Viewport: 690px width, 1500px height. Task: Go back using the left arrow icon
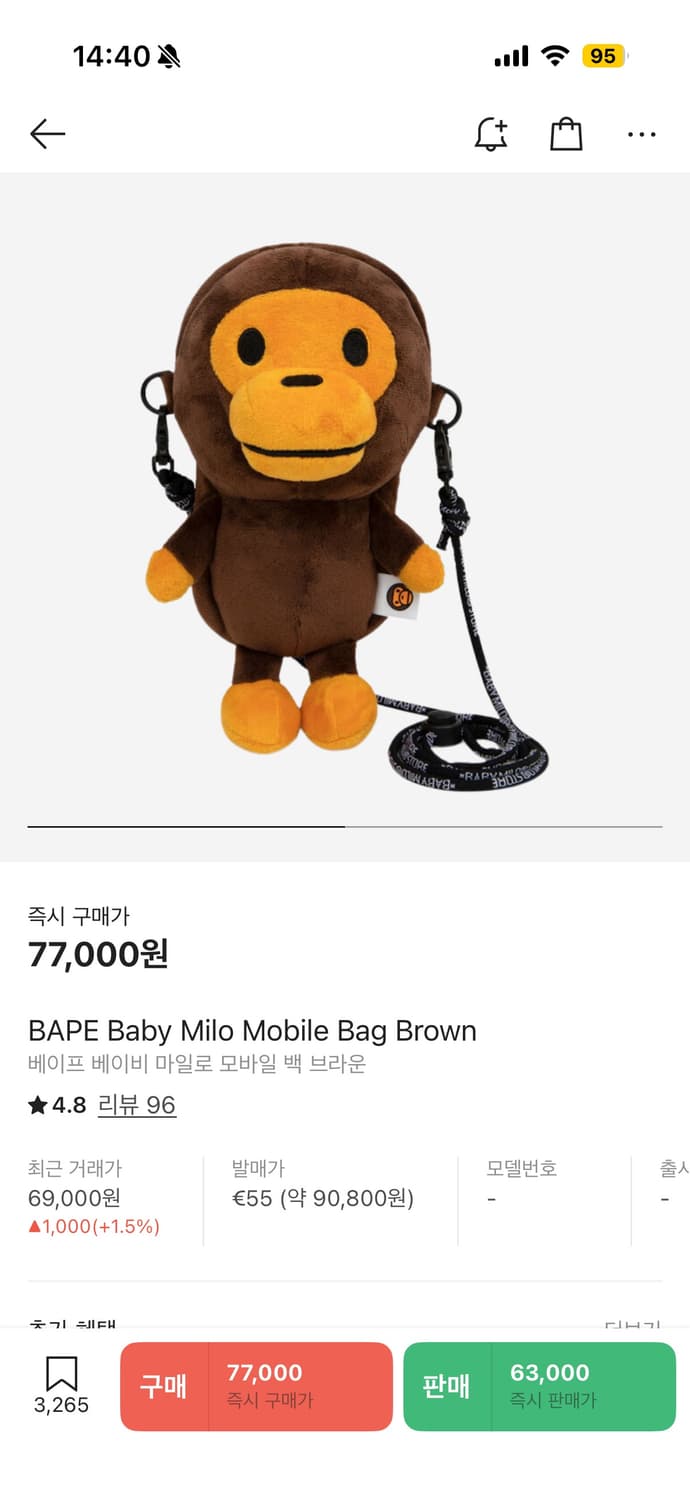click(47, 134)
